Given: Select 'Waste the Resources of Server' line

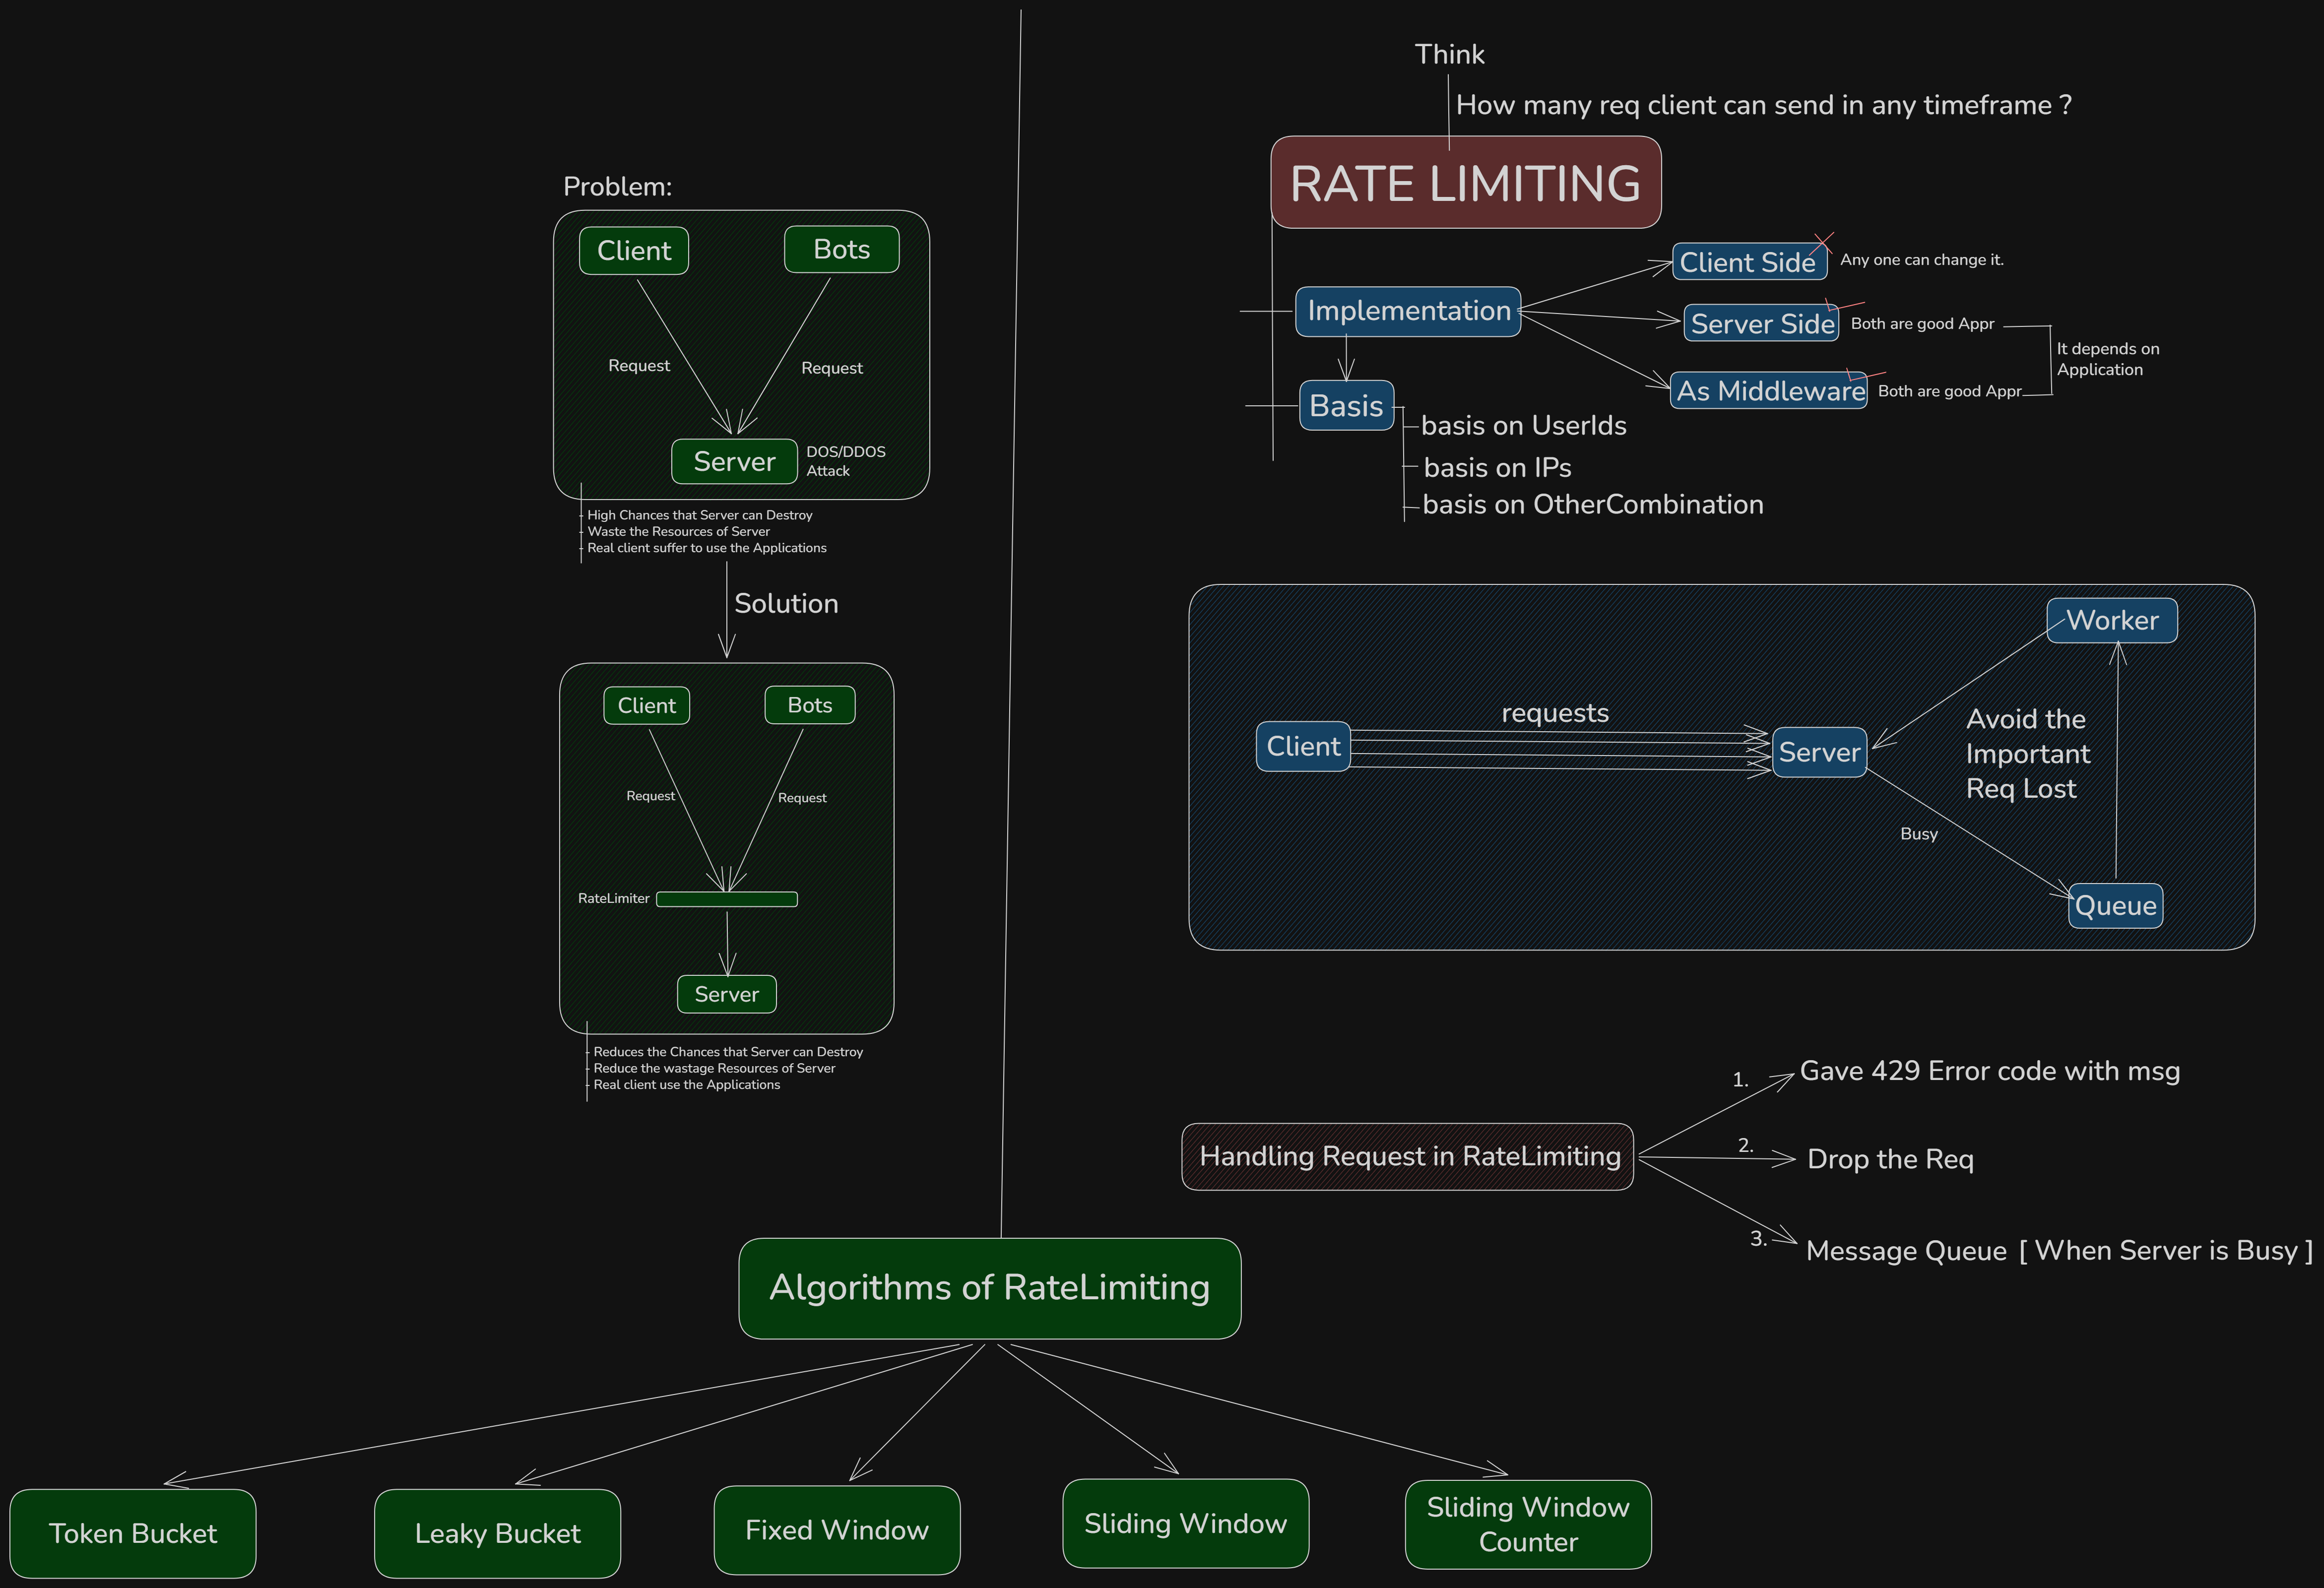Looking at the screenshot, I should (678, 531).
